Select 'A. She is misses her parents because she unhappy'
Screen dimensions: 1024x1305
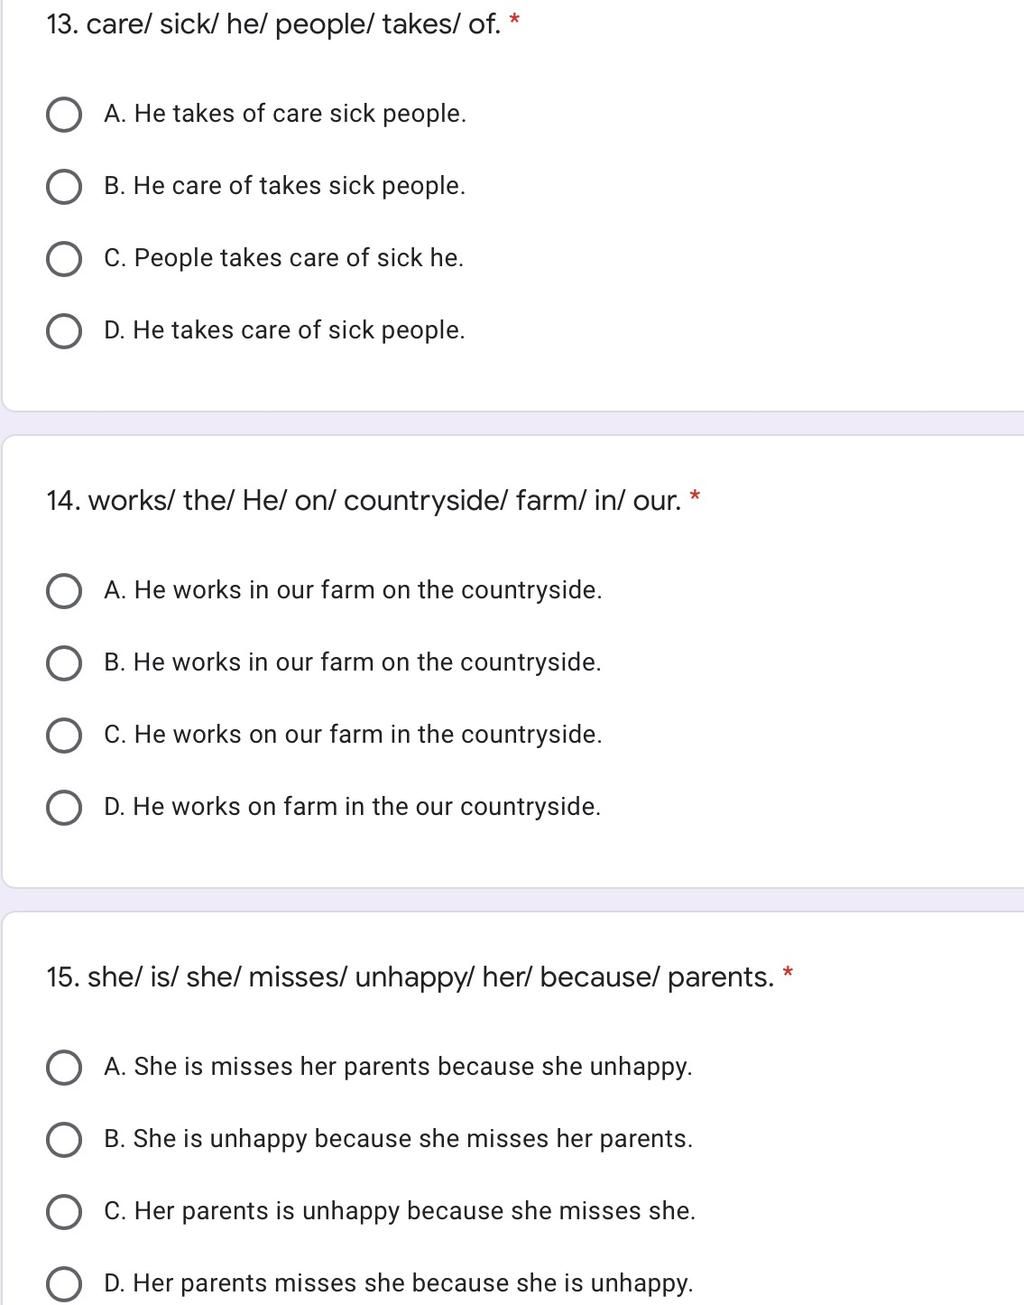tap(64, 1067)
